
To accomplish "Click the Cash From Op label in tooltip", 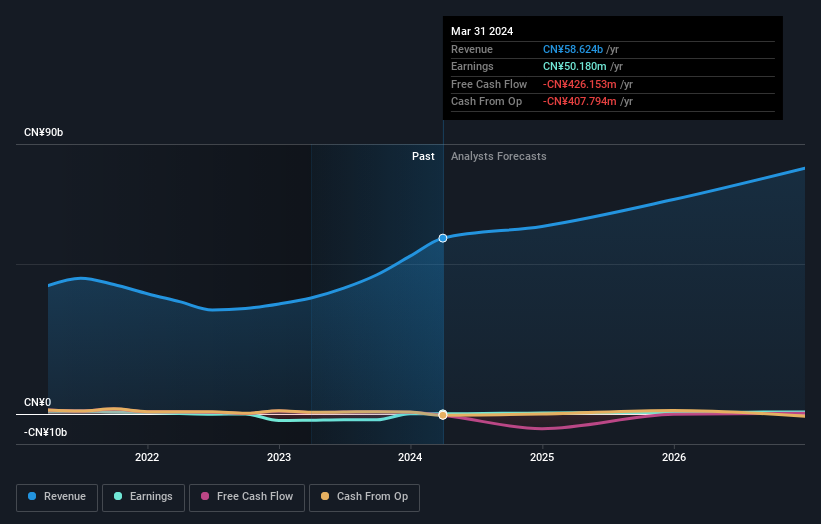I will (486, 102).
